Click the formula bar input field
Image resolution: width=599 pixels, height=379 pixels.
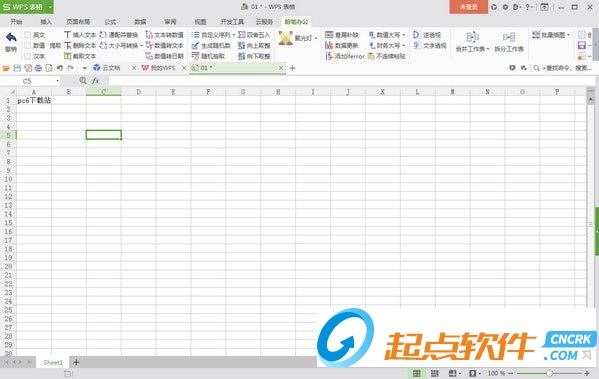351,81
